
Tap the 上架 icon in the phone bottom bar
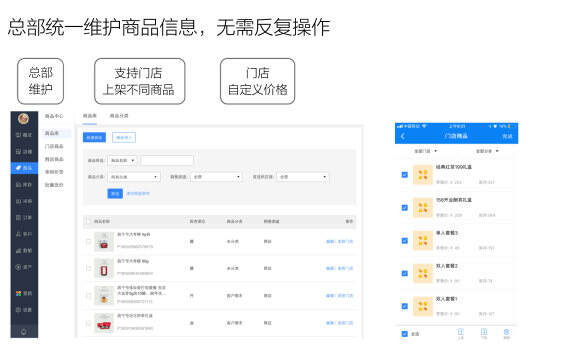[x=461, y=333]
